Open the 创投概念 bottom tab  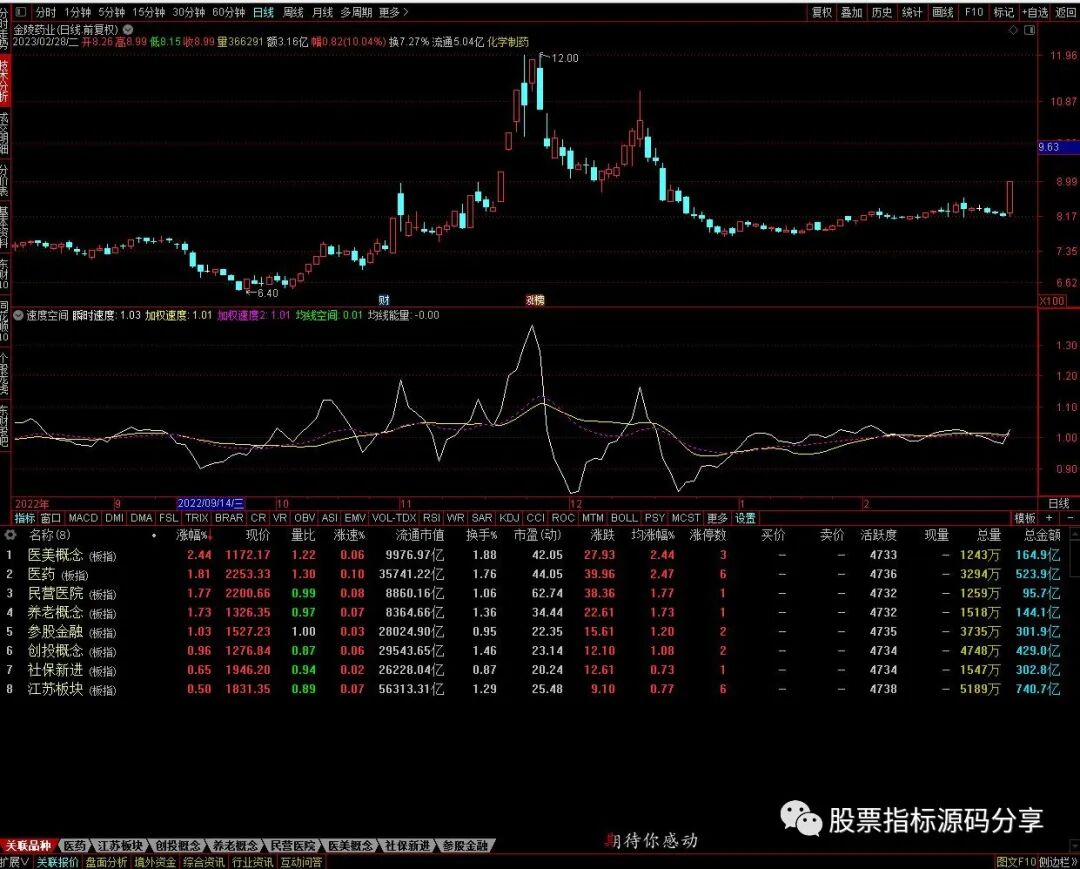click(x=178, y=846)
